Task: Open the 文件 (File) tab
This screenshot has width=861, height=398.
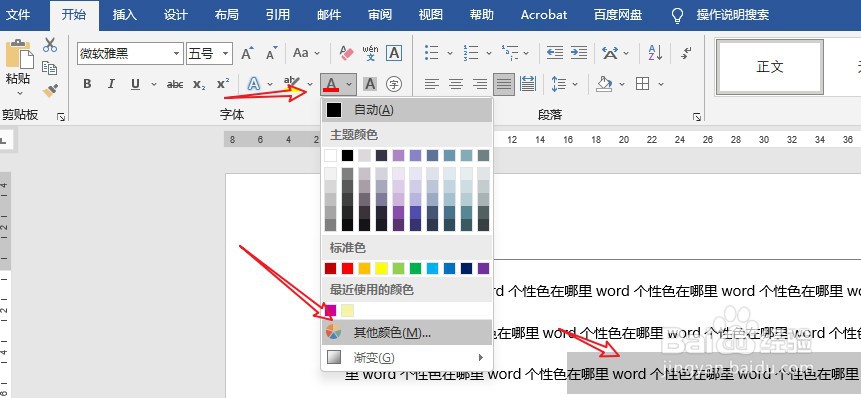Action: pos(18,15)
